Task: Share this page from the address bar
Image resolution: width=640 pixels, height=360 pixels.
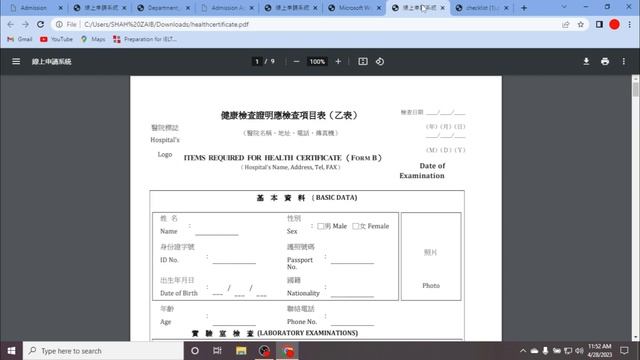Action: pyautogui.click(x=566, y=24)
